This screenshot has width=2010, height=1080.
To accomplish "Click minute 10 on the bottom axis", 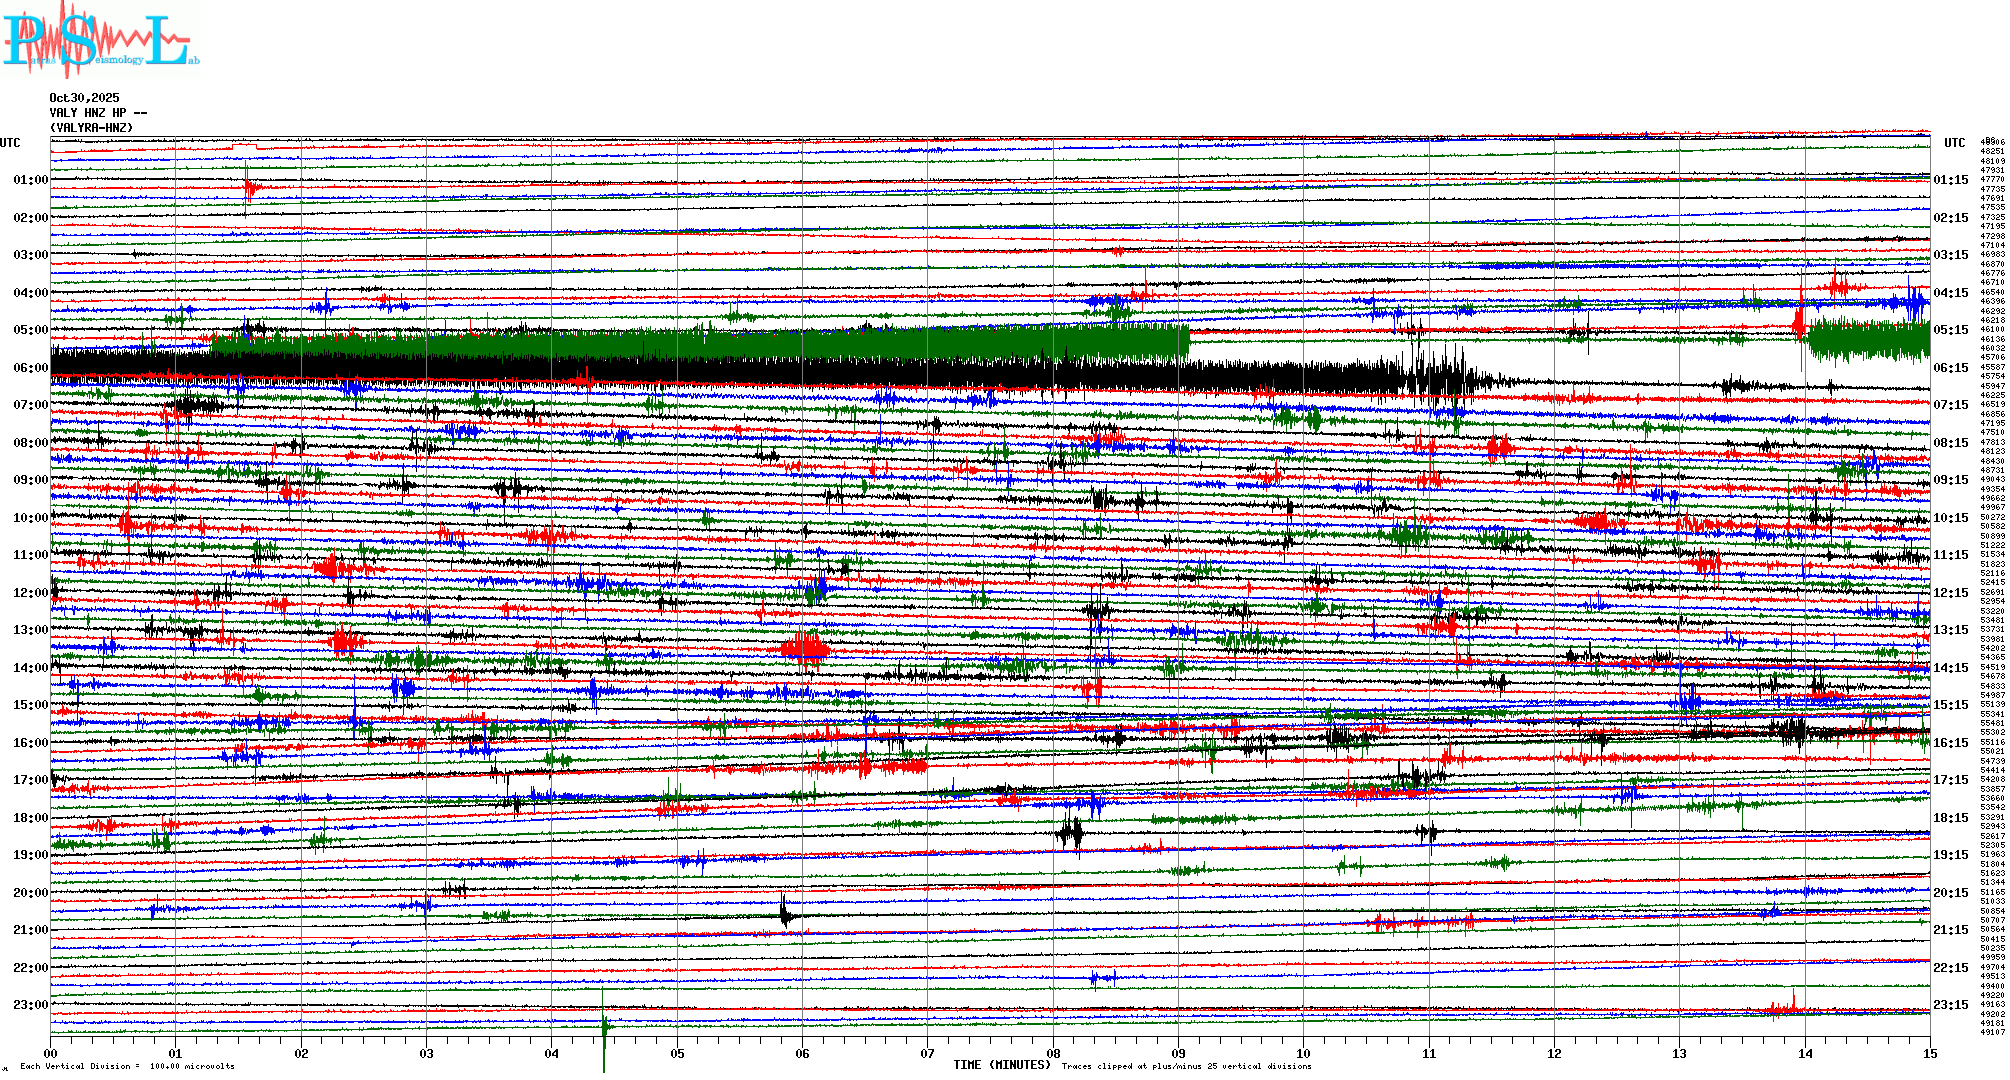I will [1303, 1053].
